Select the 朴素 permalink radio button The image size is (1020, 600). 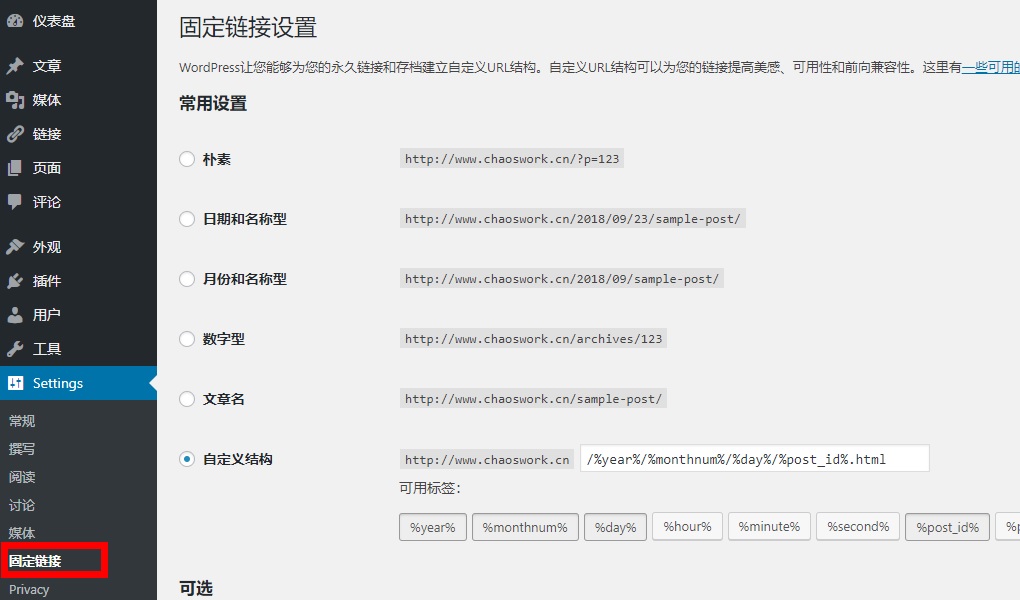[187, 159]
